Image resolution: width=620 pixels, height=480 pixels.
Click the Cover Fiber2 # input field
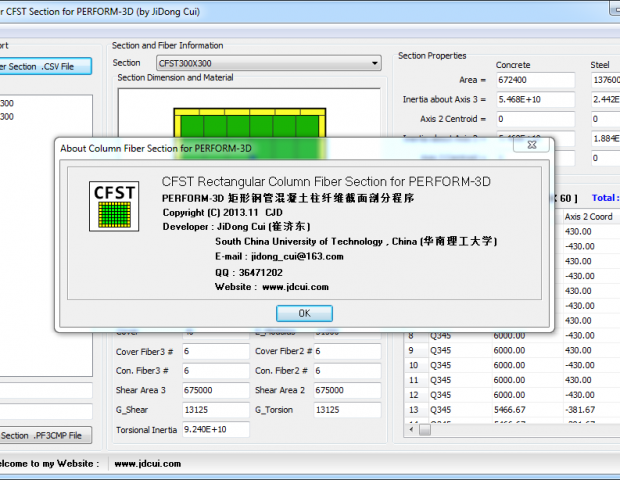point(346,352)
